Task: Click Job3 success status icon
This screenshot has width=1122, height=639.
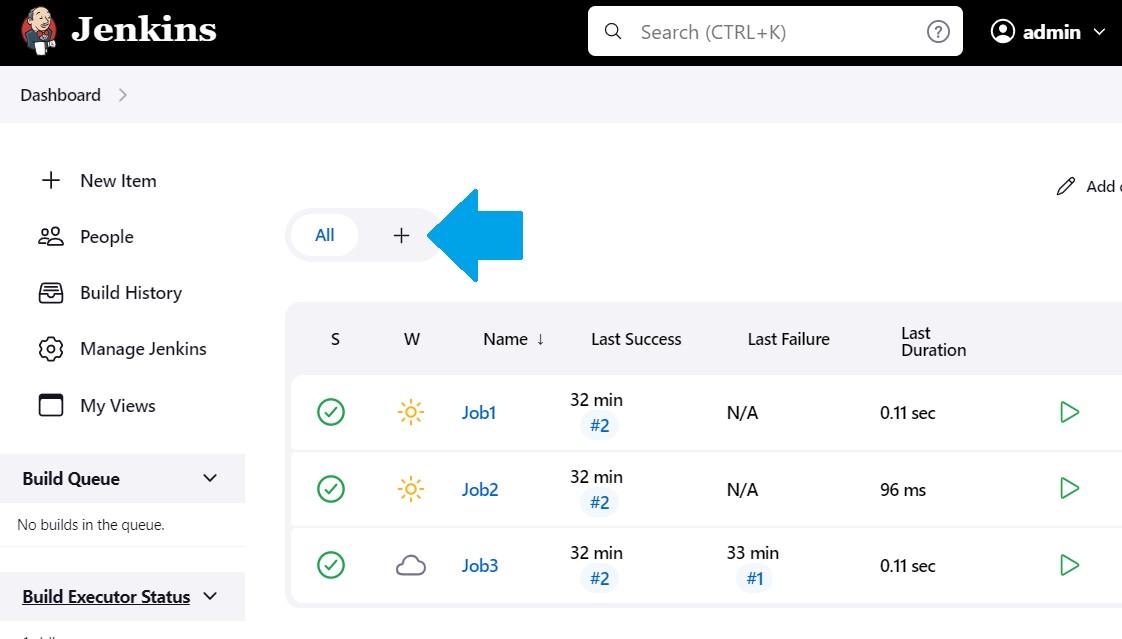Action: click(x=331, y=565)
